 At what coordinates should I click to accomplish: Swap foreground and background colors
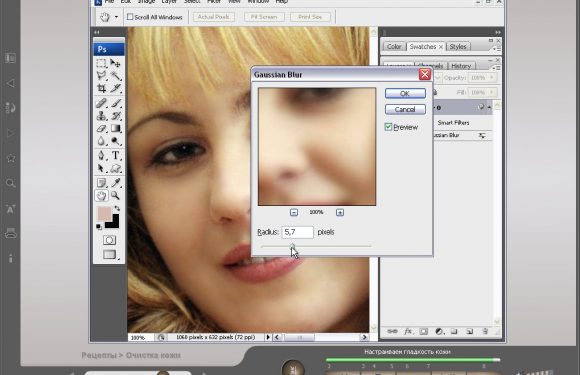pyautogui.click(x=117, y=209)
